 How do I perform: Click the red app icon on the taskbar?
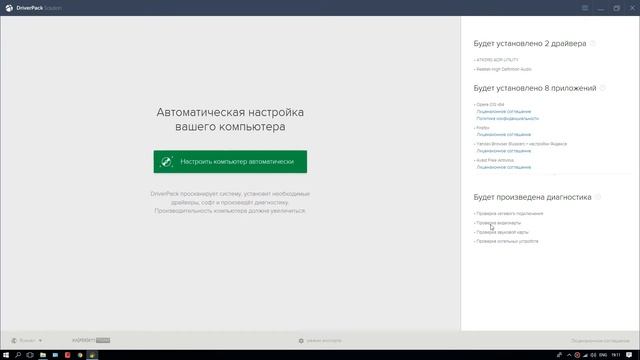pyautogui.click(x=67, y=355)
